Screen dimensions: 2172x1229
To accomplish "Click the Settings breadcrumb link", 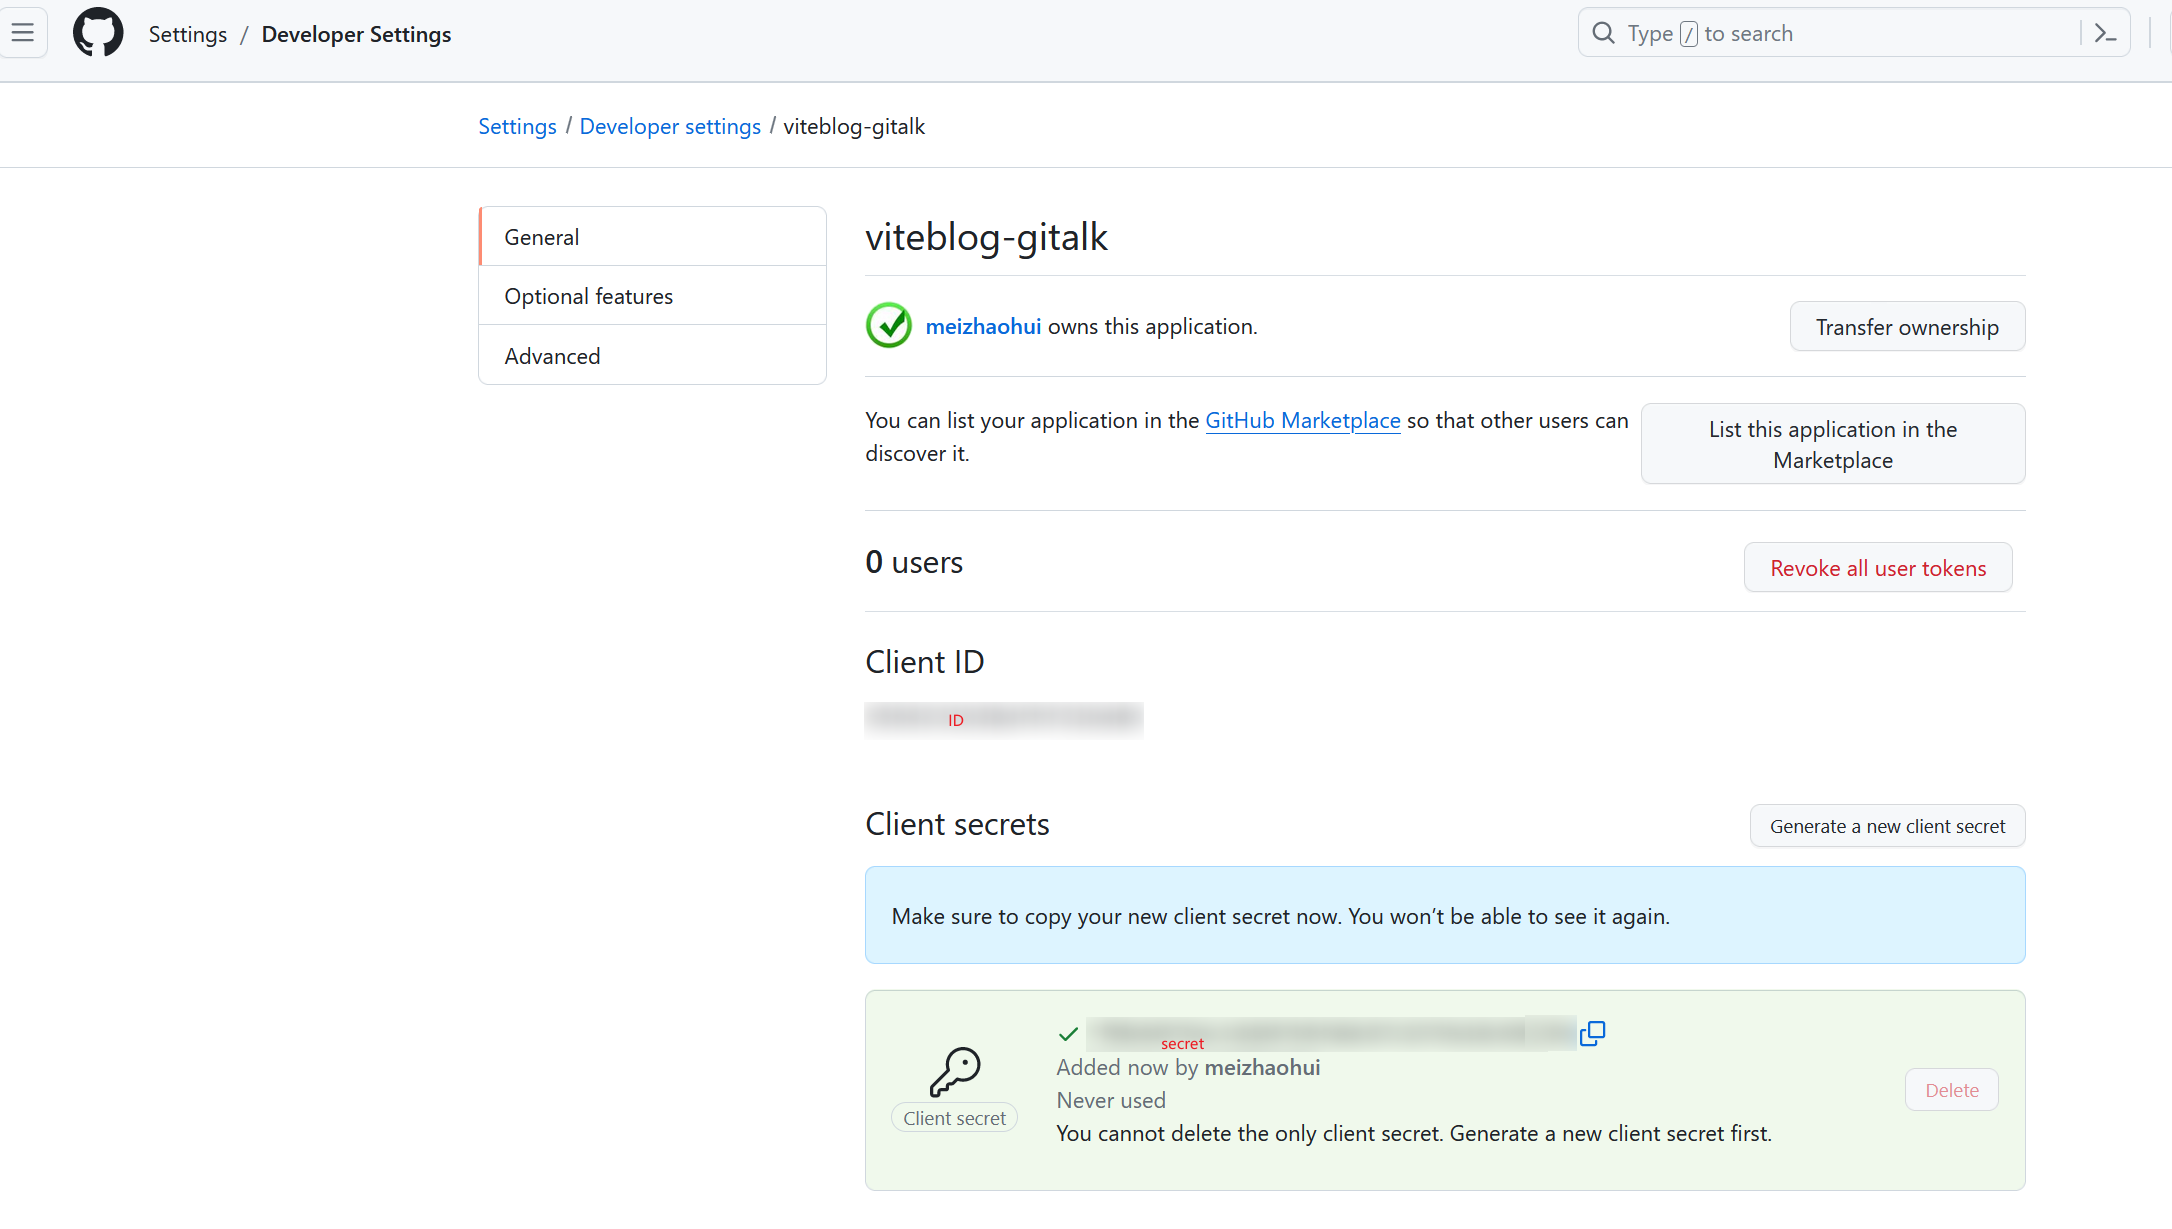I will pos(517,126).
